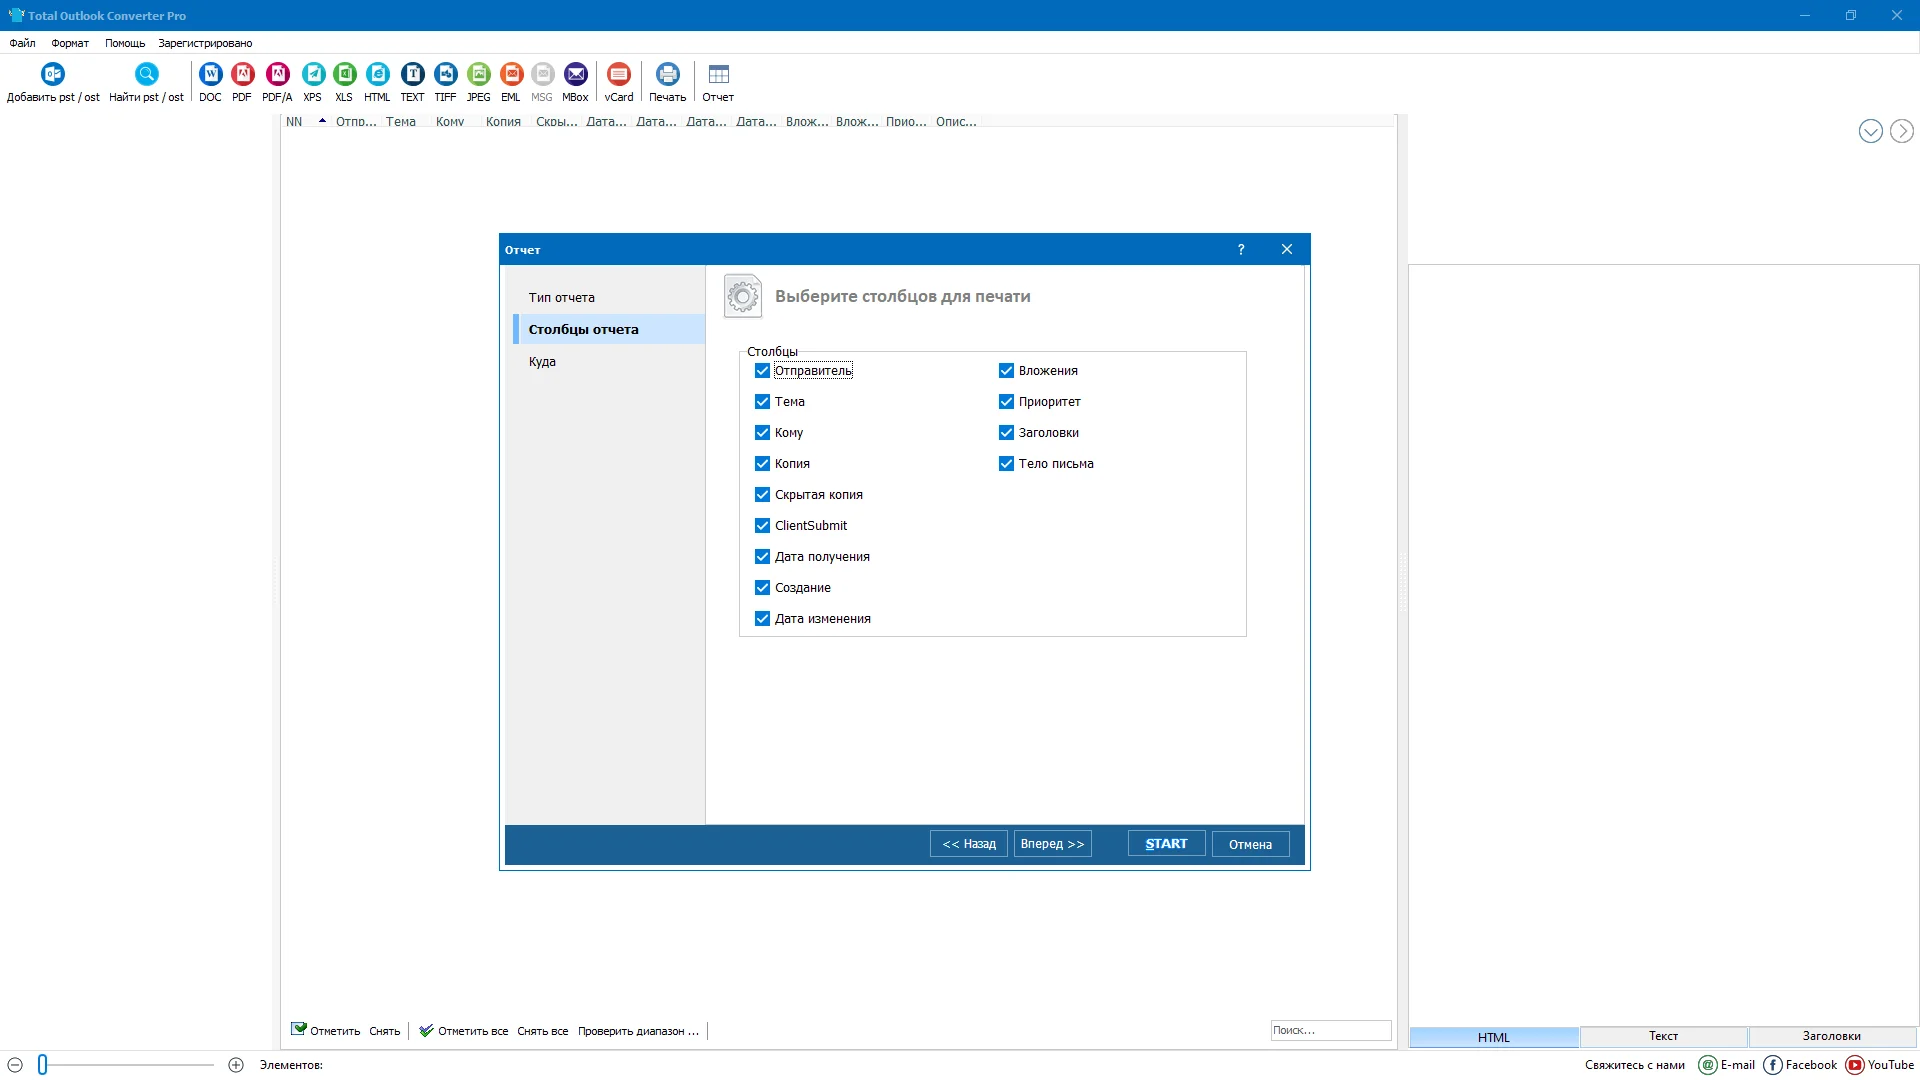The image size is (1920, 1080).
Task: Click the round right-arrow icon in the preview pane
Action: point(1901,131)
